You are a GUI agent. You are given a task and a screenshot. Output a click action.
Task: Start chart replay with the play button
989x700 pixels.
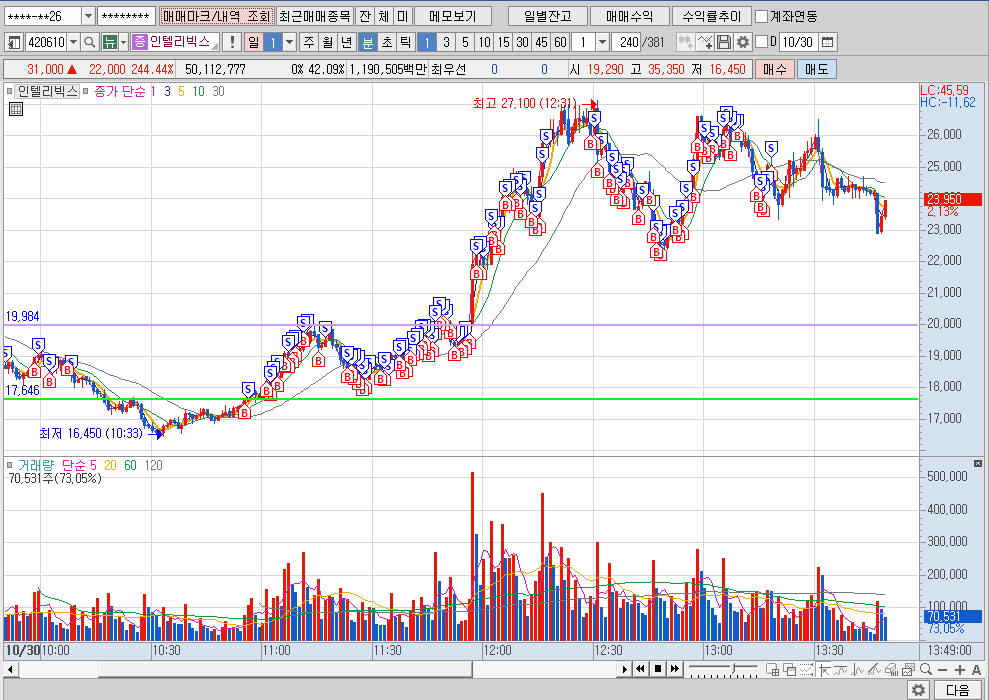(x=624, y=668)
